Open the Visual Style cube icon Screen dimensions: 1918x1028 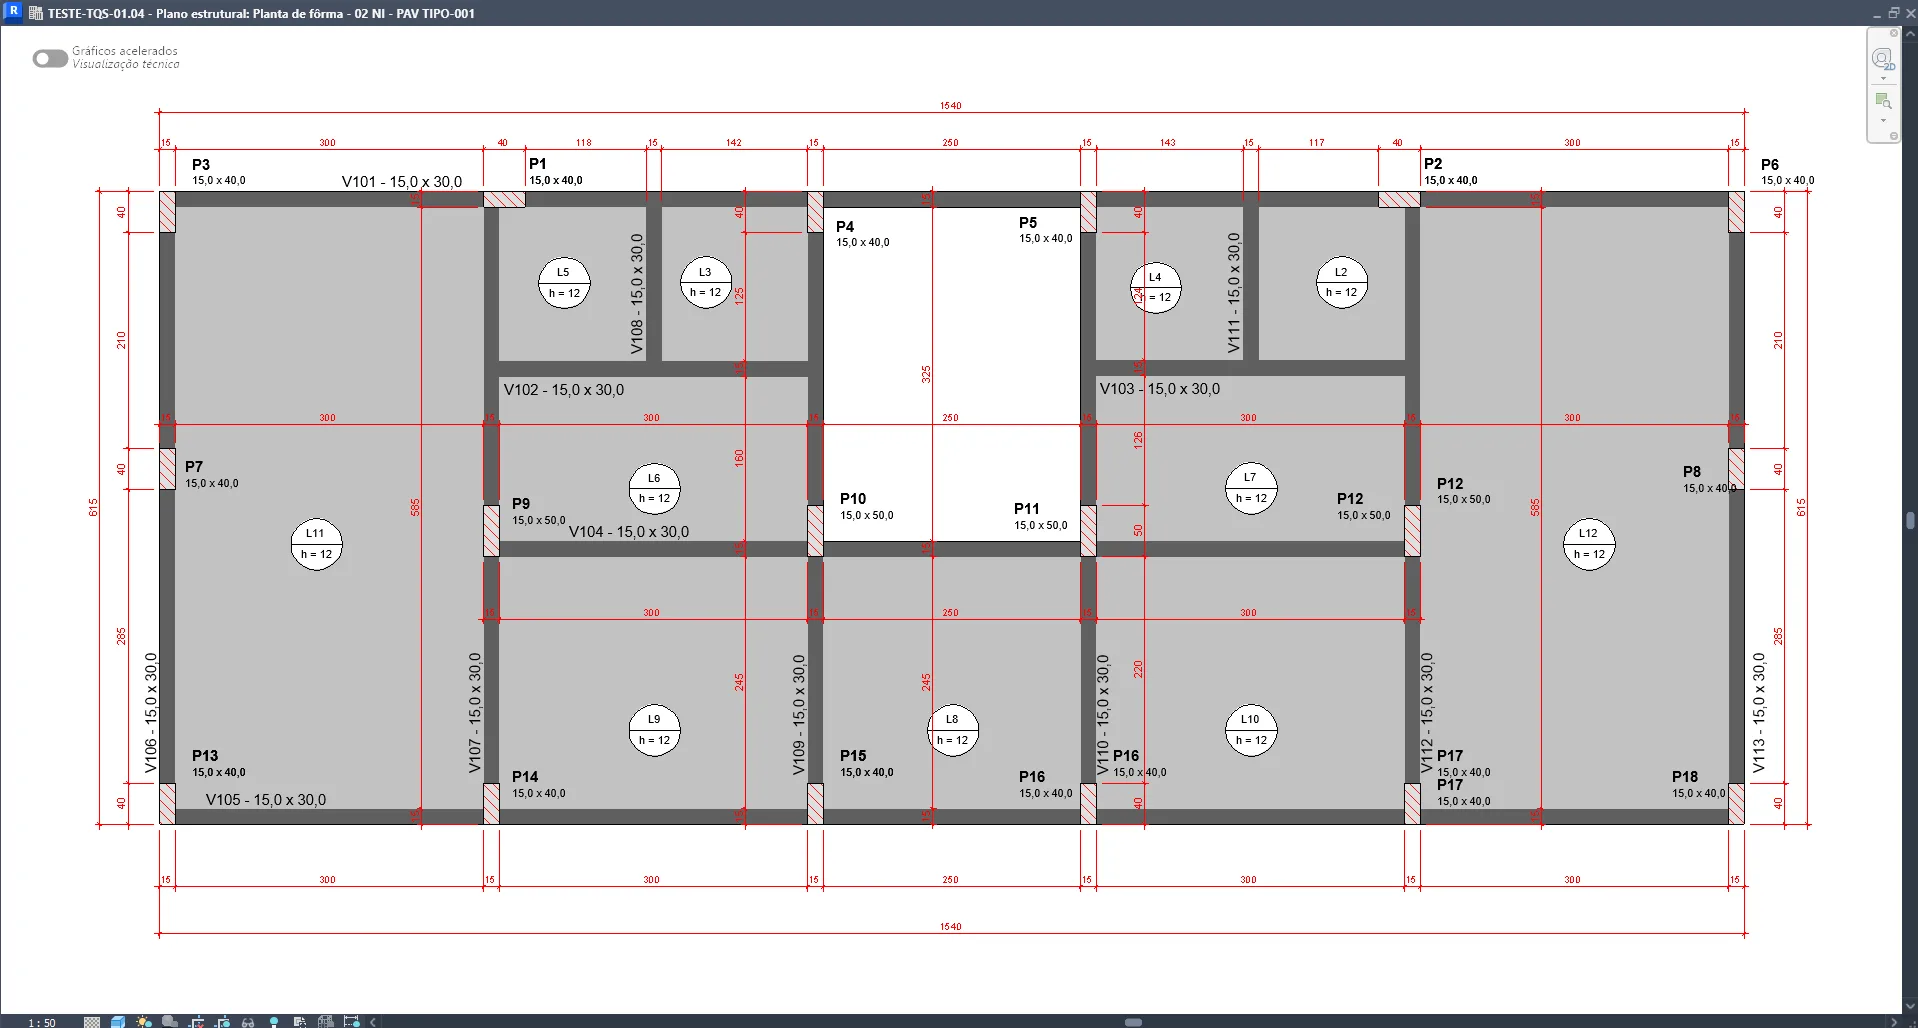118,1022
